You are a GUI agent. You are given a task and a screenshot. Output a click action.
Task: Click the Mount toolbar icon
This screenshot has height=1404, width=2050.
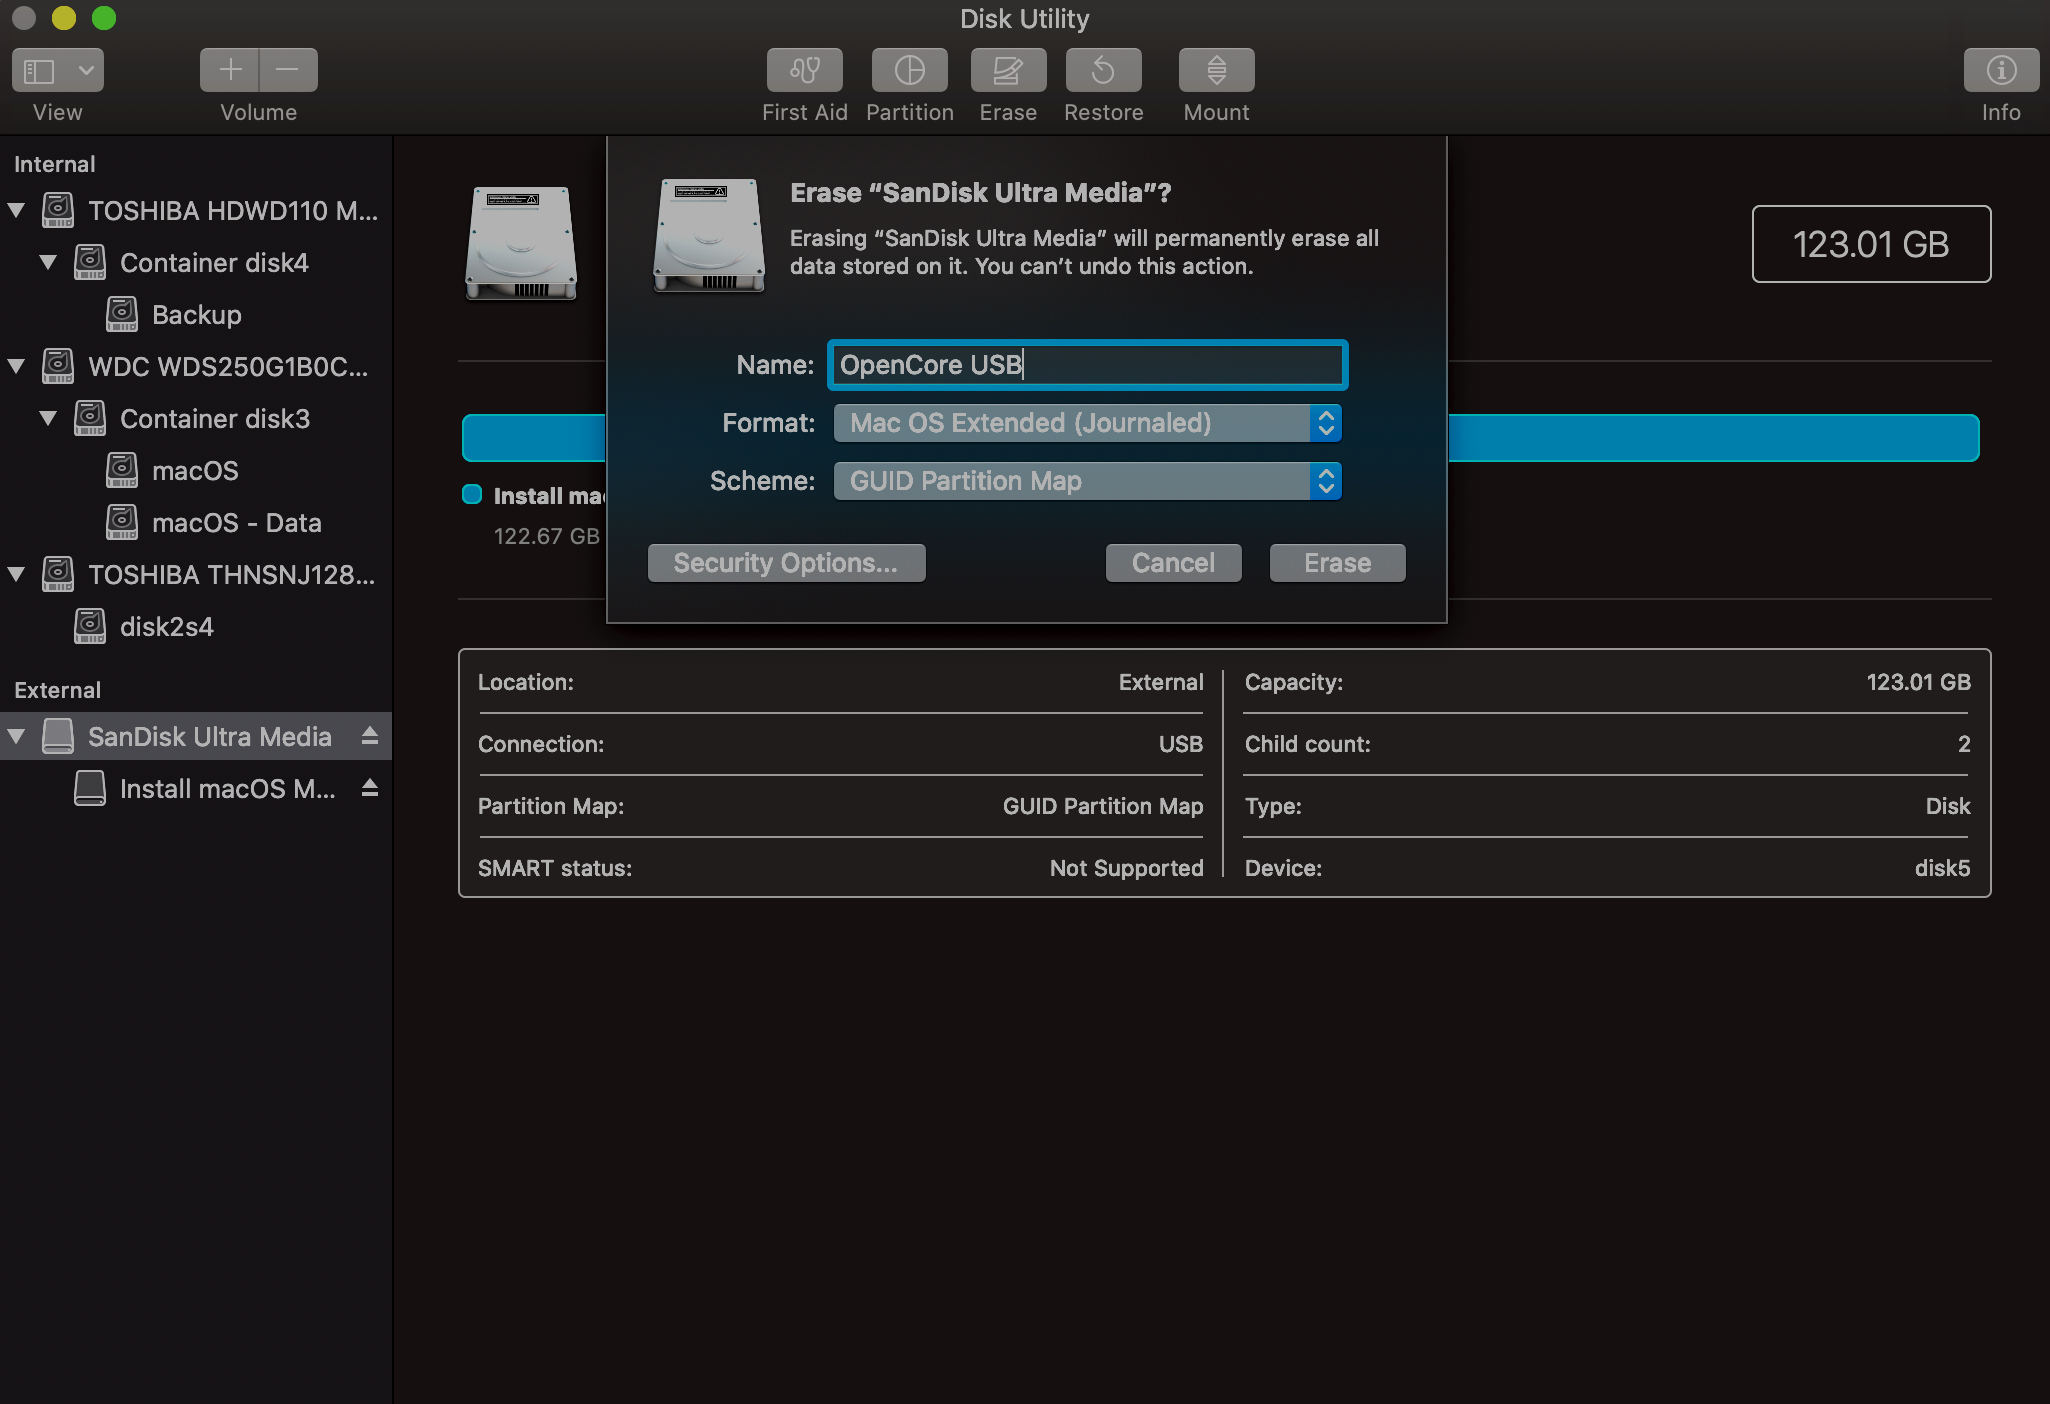coord(1216,70)
